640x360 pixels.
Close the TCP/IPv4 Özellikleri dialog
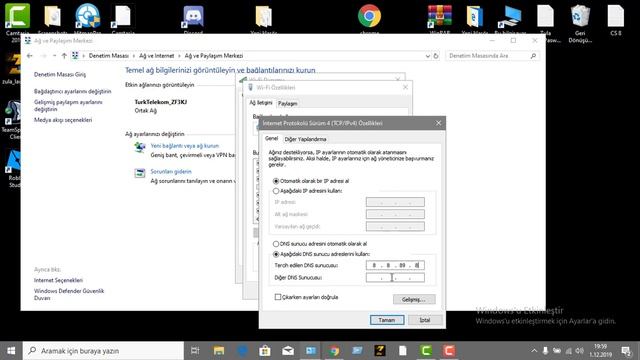point(438,123)
